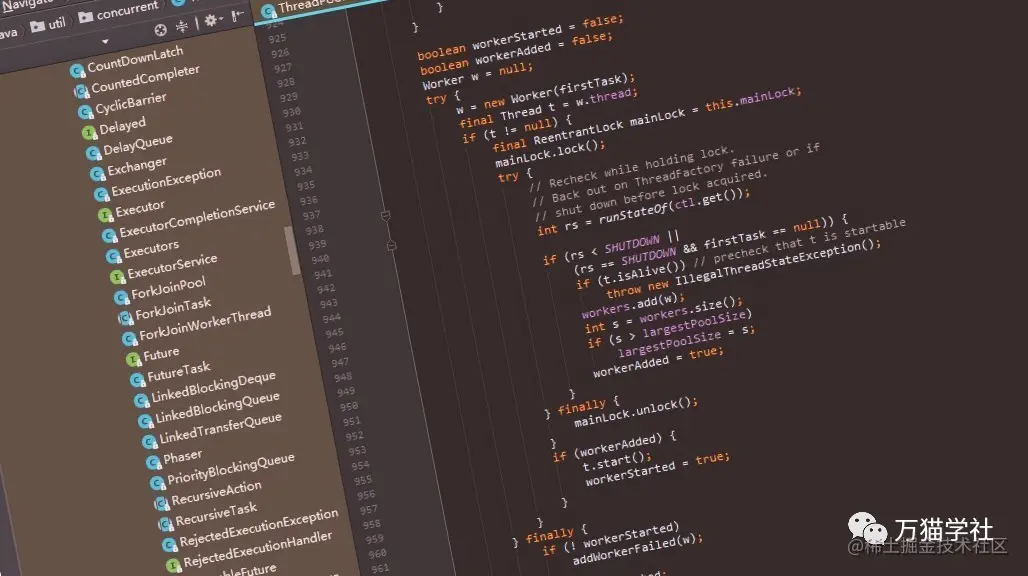The image size is (1028, 576).
Task: Click the project tree vertical scrollbar thumb
Action: [292, 250]
